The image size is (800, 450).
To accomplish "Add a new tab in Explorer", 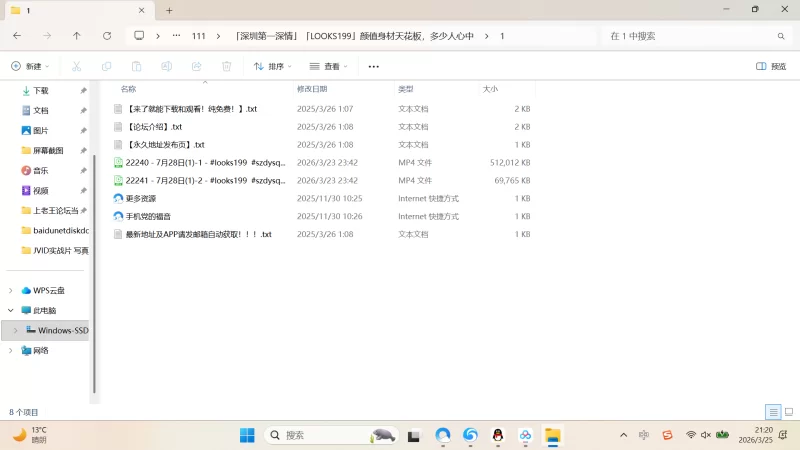I will coord(169,10).
